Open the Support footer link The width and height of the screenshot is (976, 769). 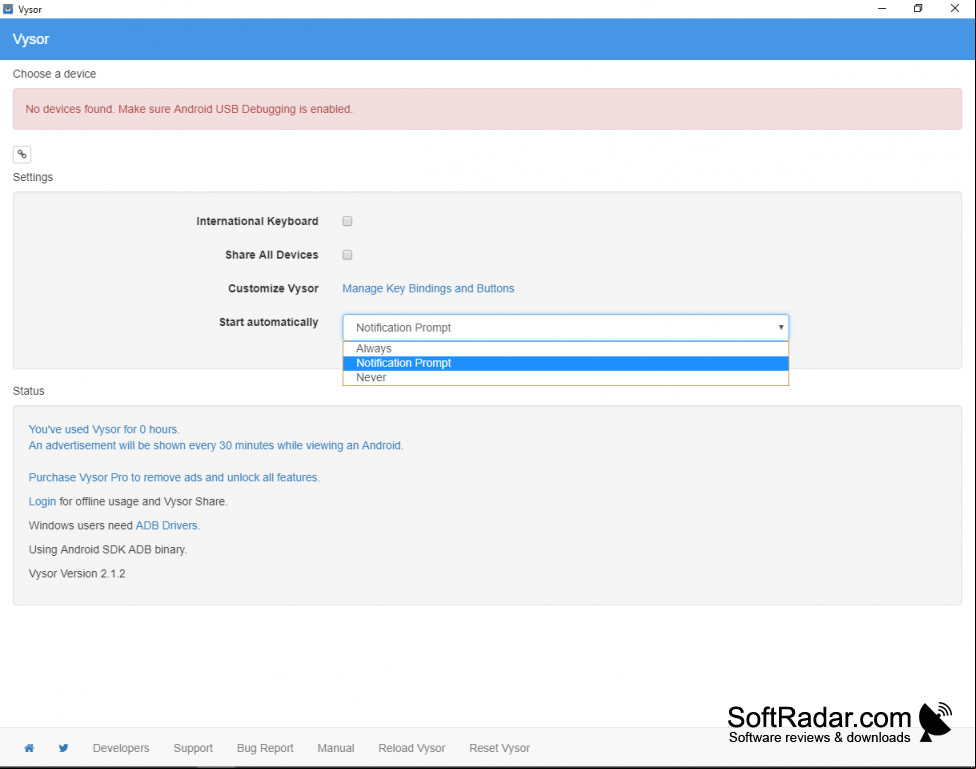[193, 748]
